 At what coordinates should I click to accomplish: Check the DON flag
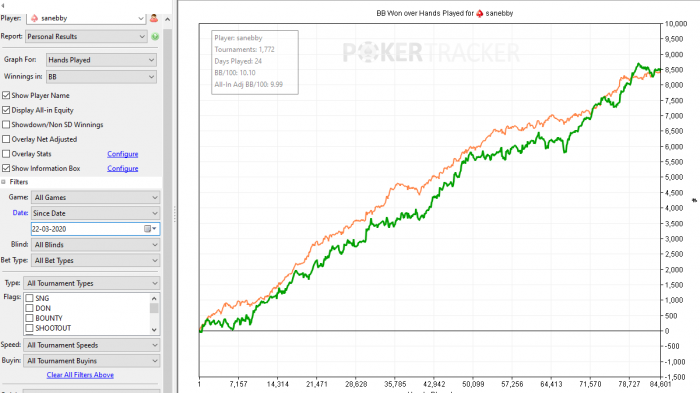pyautogui.click(x=29, y=308)
